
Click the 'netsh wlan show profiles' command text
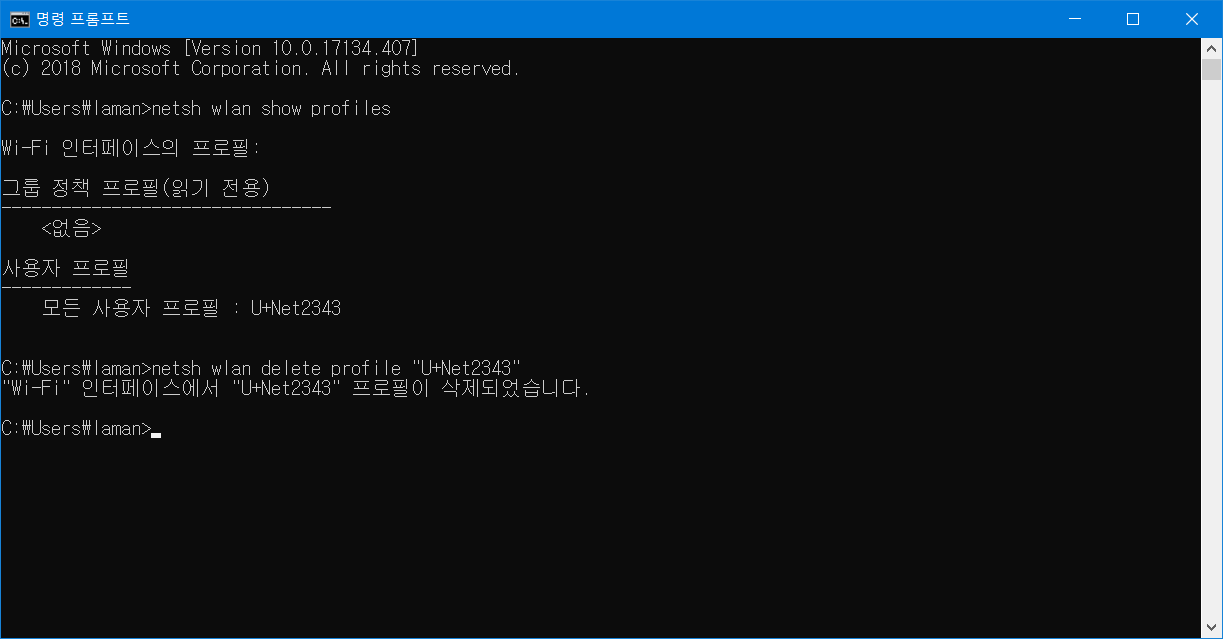(x=271, y=108)
